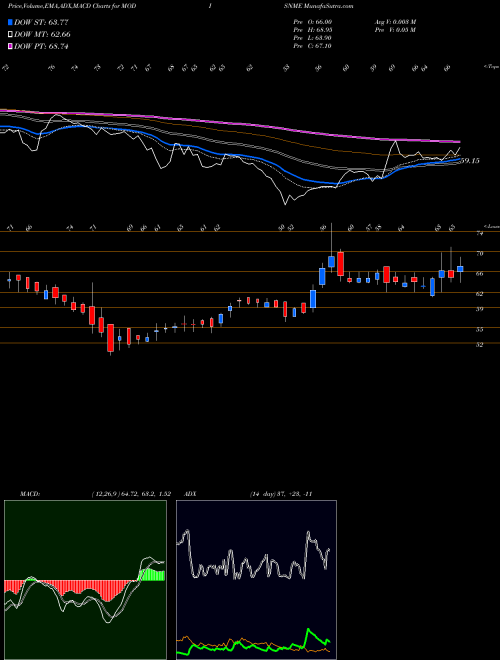Click the MACD: panel heading
The image size is (500, 660).
30,494
